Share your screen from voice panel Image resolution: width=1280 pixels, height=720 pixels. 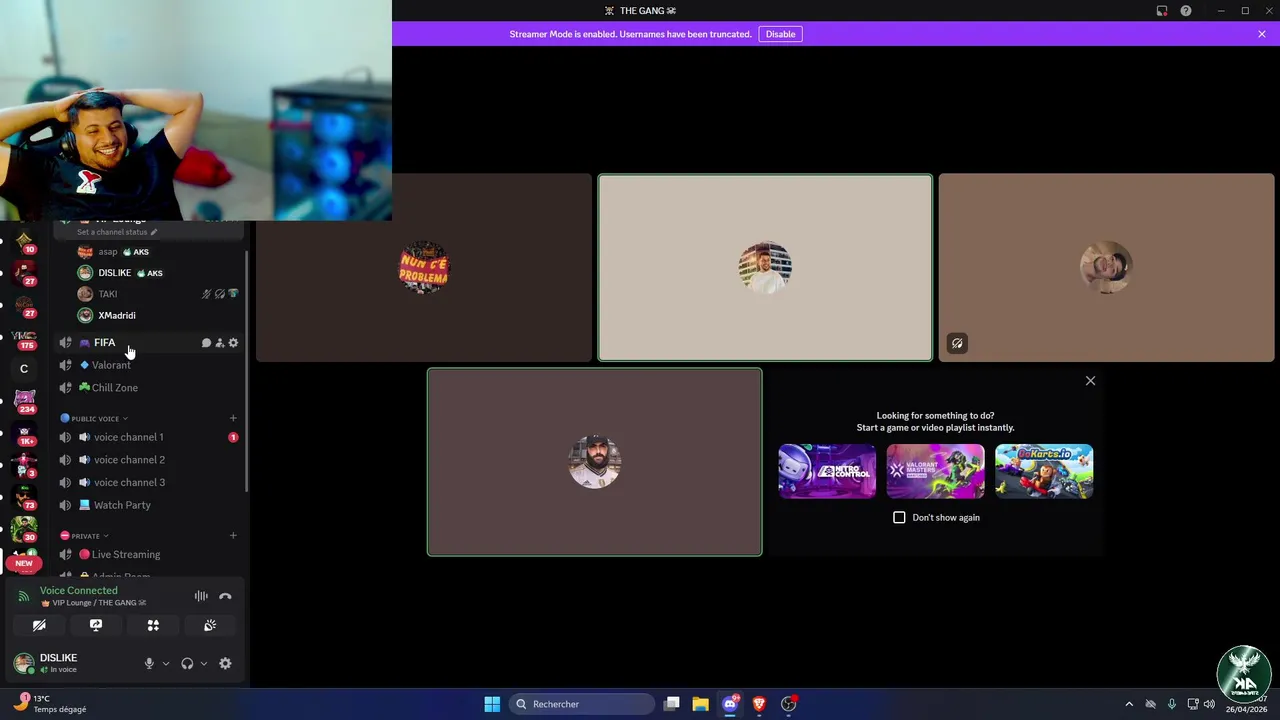[96, 625]
